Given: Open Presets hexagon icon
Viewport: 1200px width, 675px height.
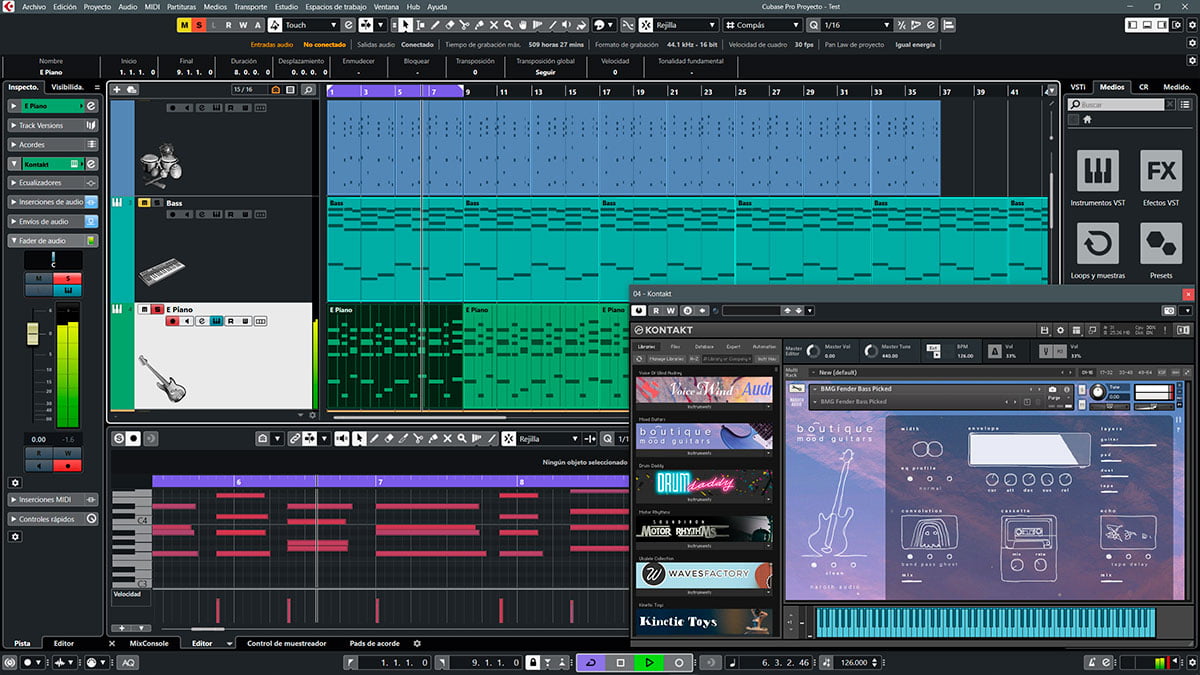Looking at the screenshot, I should click(x=1161, y=243).
